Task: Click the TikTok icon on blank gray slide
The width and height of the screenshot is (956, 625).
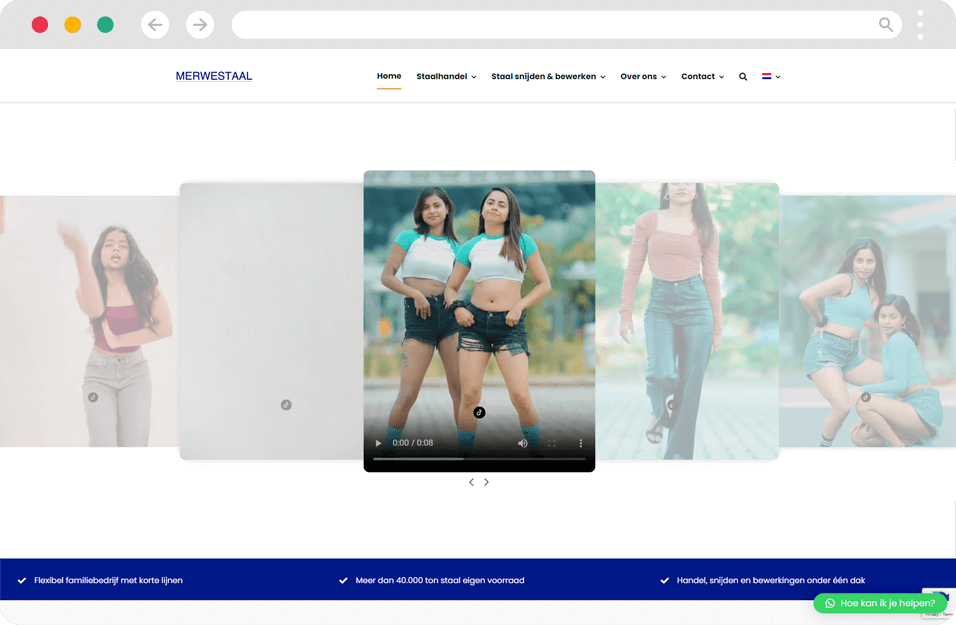Action: point(286,405)
